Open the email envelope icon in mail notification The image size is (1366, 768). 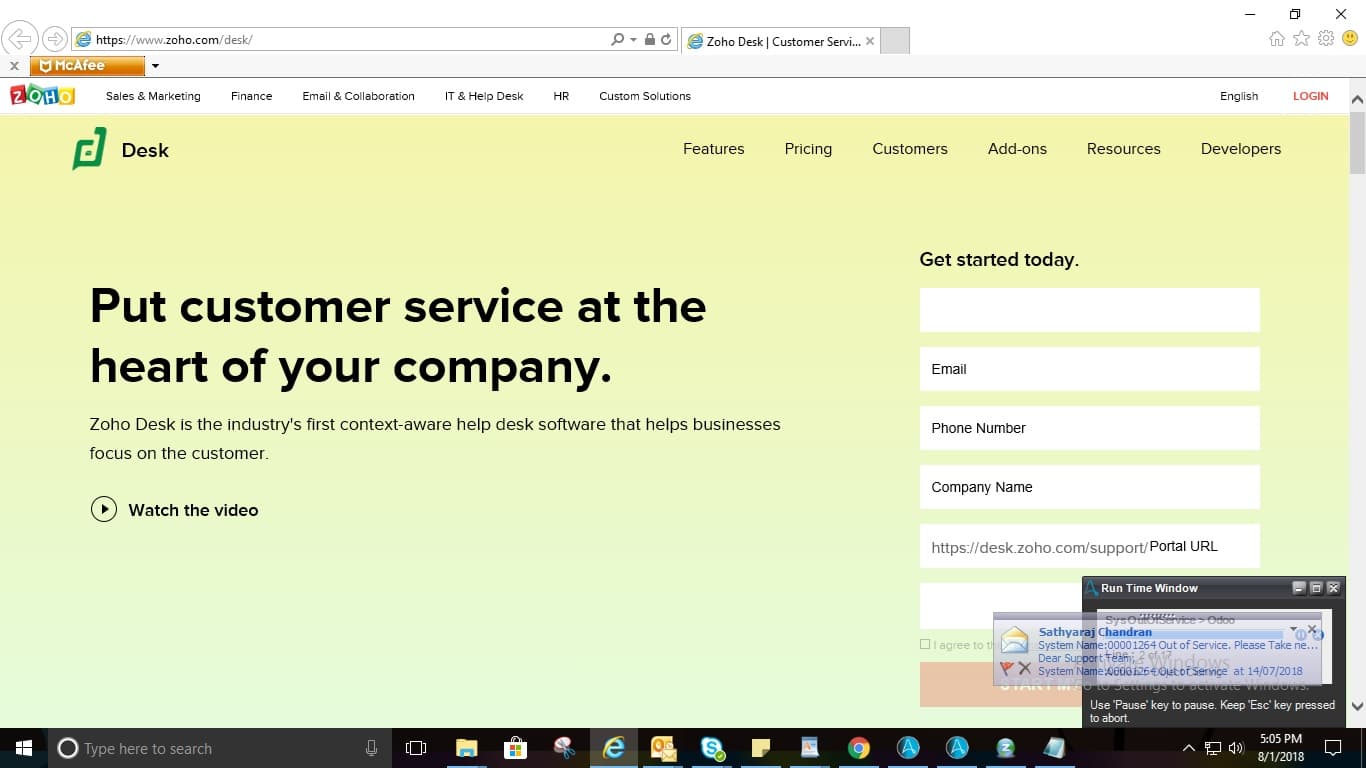1015,640
